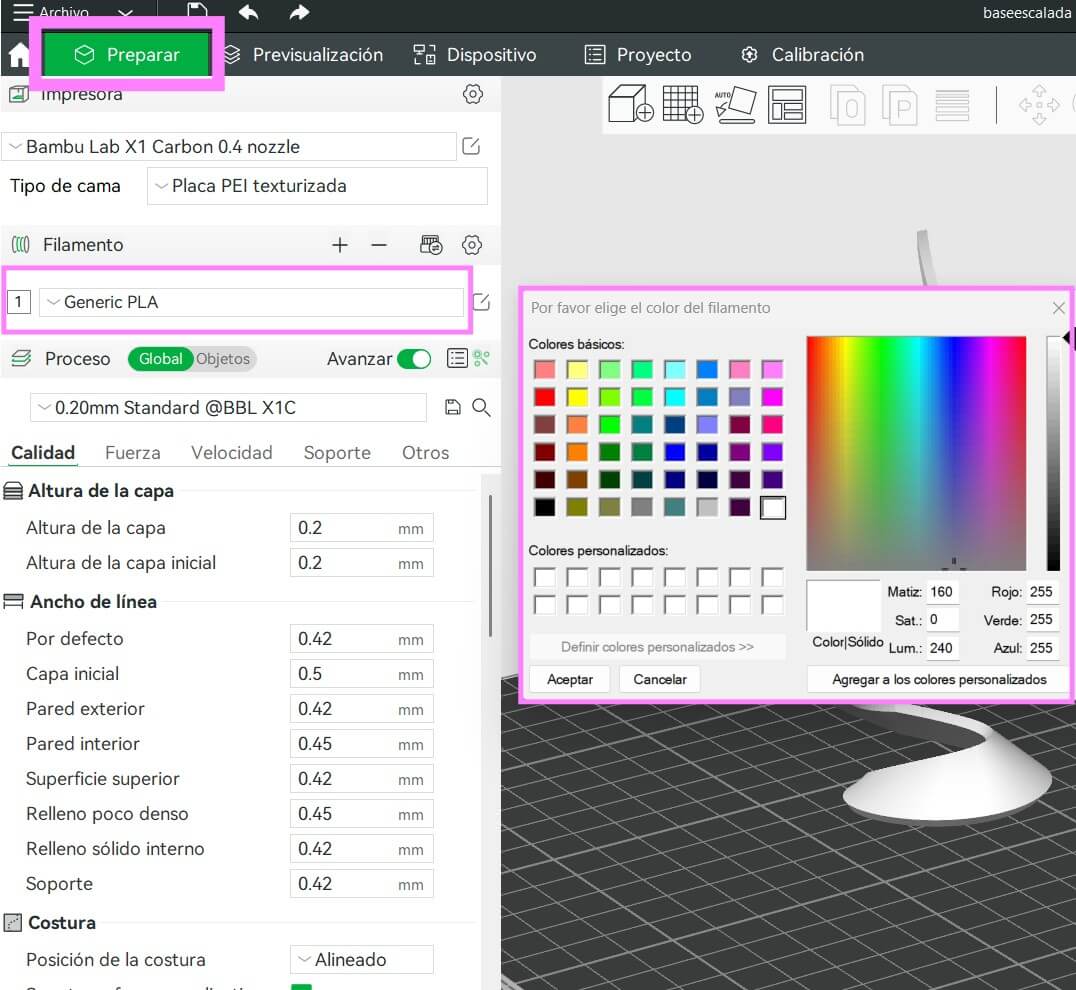
Task: Click the AMS filament sync icon
Action: click(431, 245)
